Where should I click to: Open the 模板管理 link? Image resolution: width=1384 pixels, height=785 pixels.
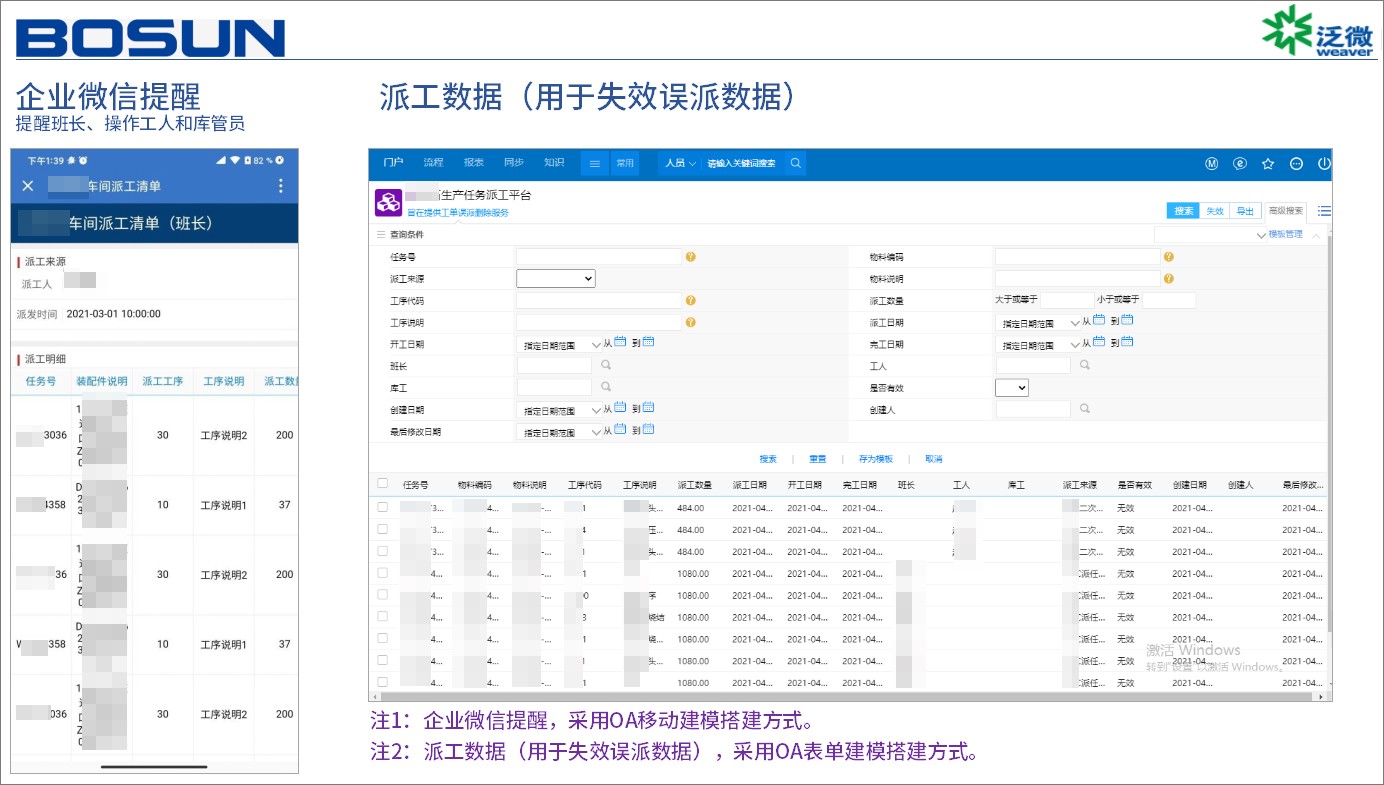coord(1286,234)
